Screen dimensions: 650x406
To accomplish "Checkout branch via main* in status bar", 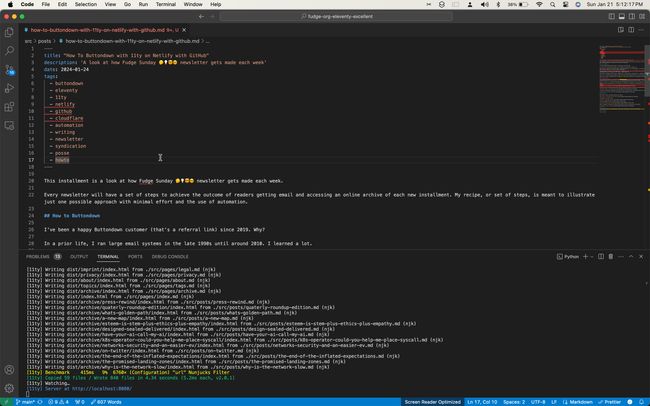I will (x=25, y=402).
